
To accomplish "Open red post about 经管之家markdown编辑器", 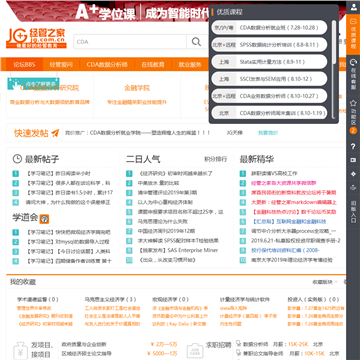I will [x=294, y=202].
